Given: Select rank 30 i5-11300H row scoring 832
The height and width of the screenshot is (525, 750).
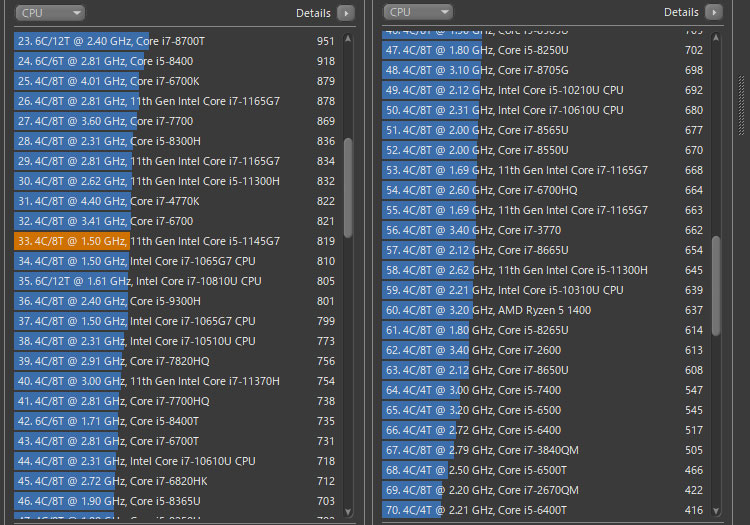Looking at the screenshot, I should tap(175, 181).
